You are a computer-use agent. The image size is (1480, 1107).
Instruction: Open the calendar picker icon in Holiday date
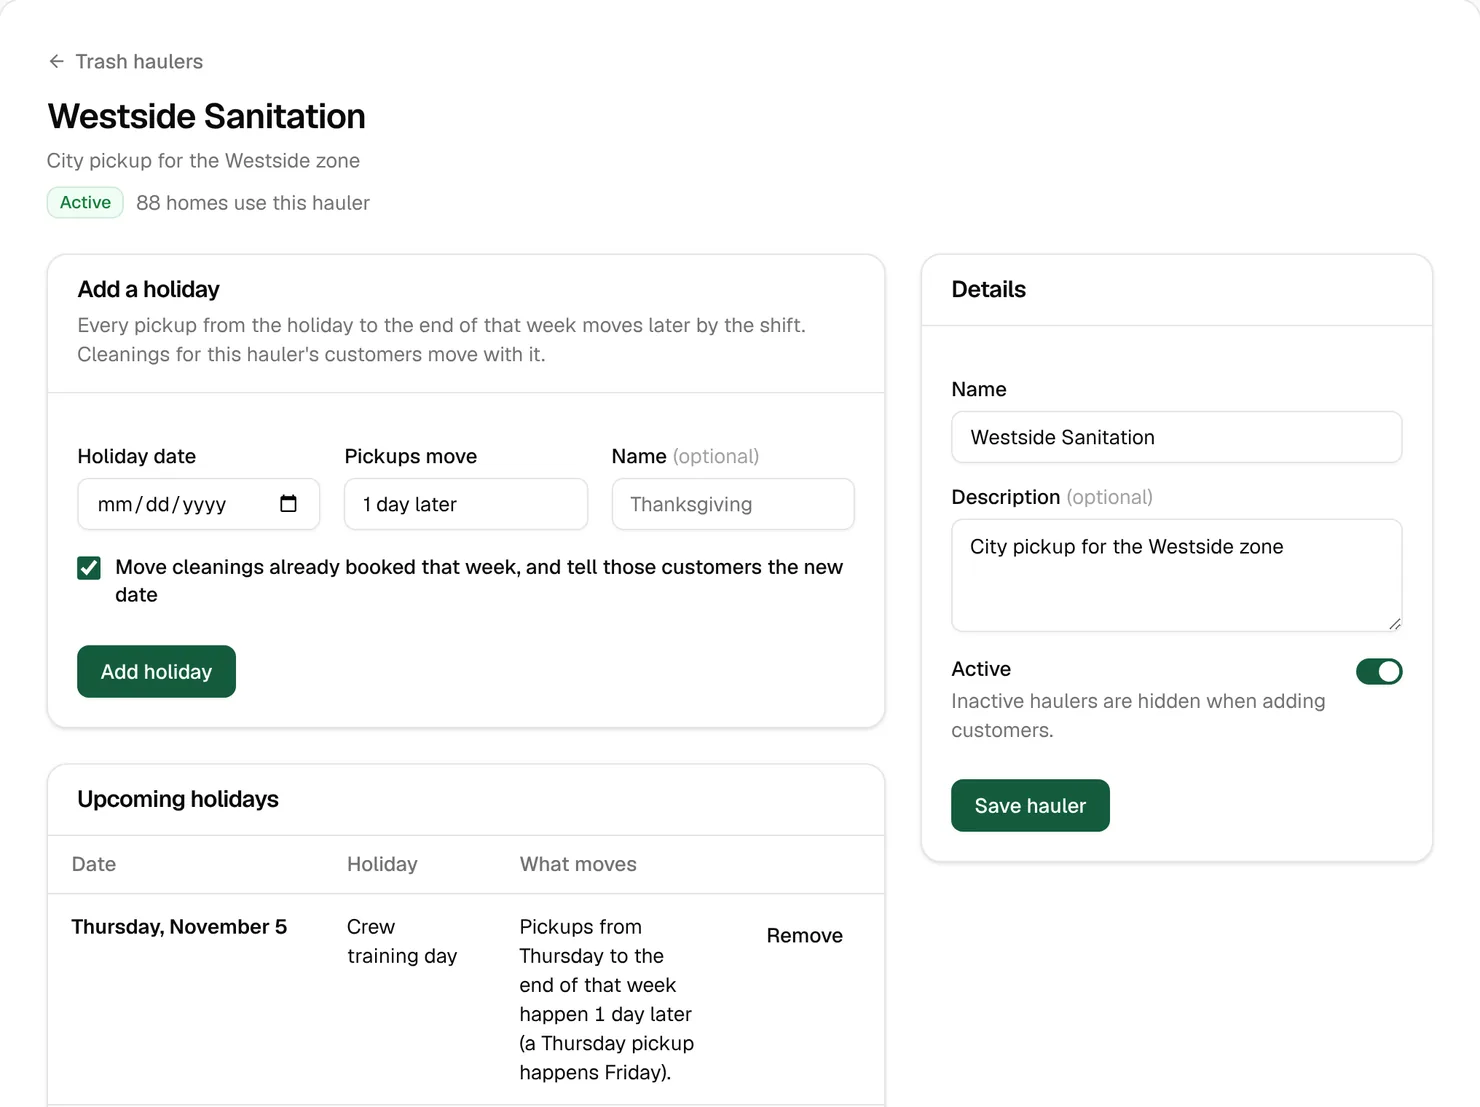288,504
